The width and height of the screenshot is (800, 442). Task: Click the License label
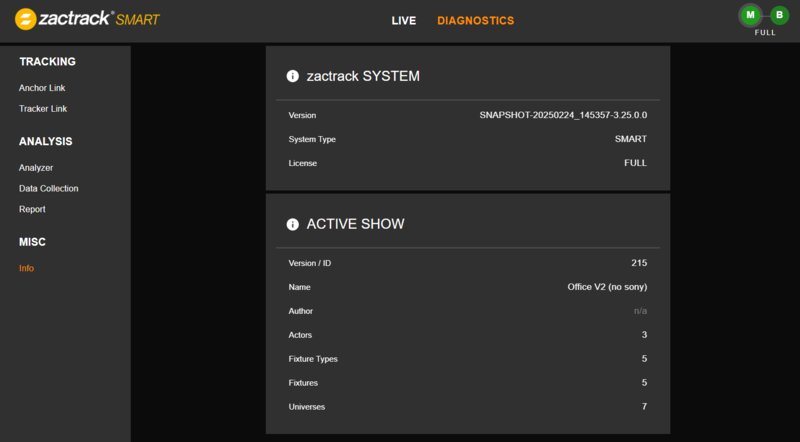click(x=303, y=163)
